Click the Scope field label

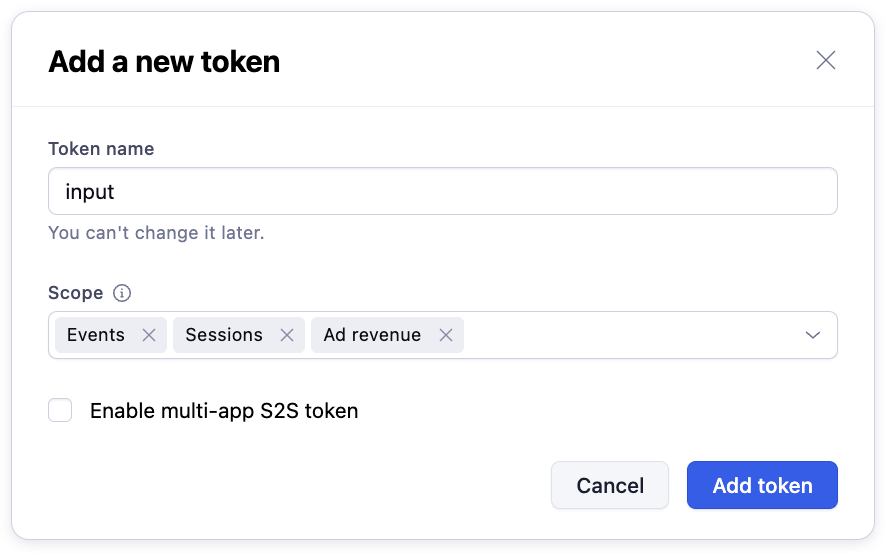(x=76, y=293)
